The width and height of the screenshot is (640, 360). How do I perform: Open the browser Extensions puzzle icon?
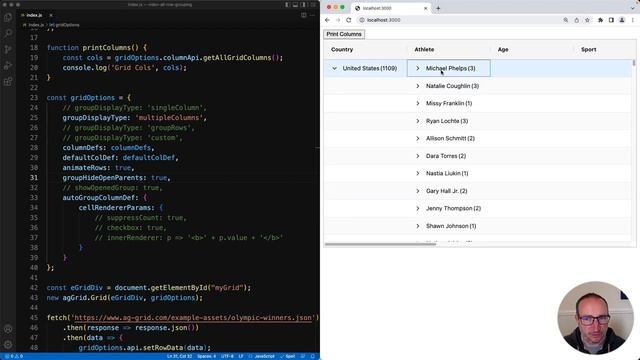tap(600, 20)
